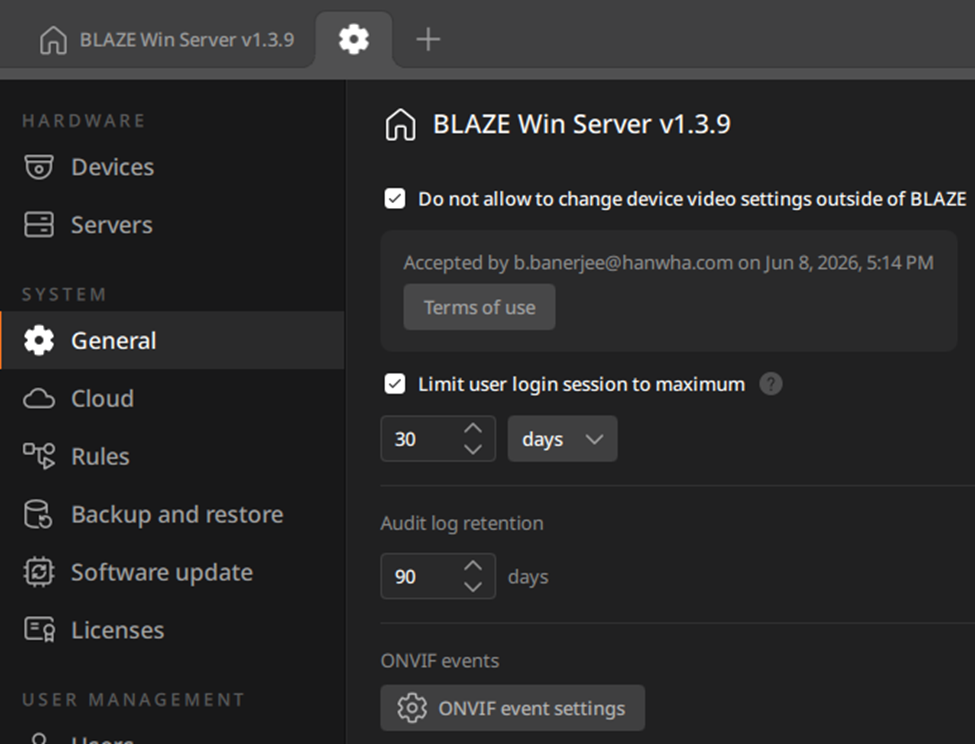Click the Cloud icon
Image resolution: width=975 pixels, height=744 pixels.
click(x=39, y=398)
